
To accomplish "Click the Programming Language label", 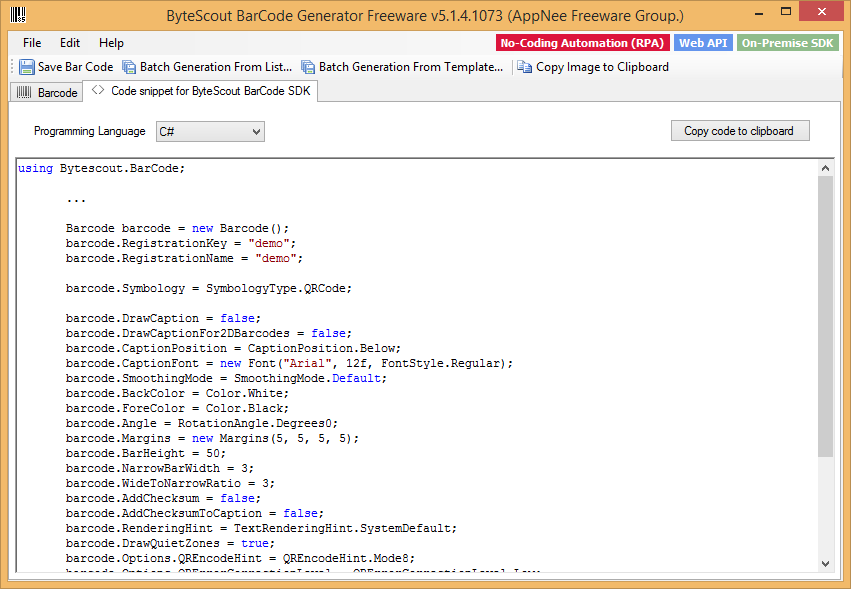I will [90, 131].
